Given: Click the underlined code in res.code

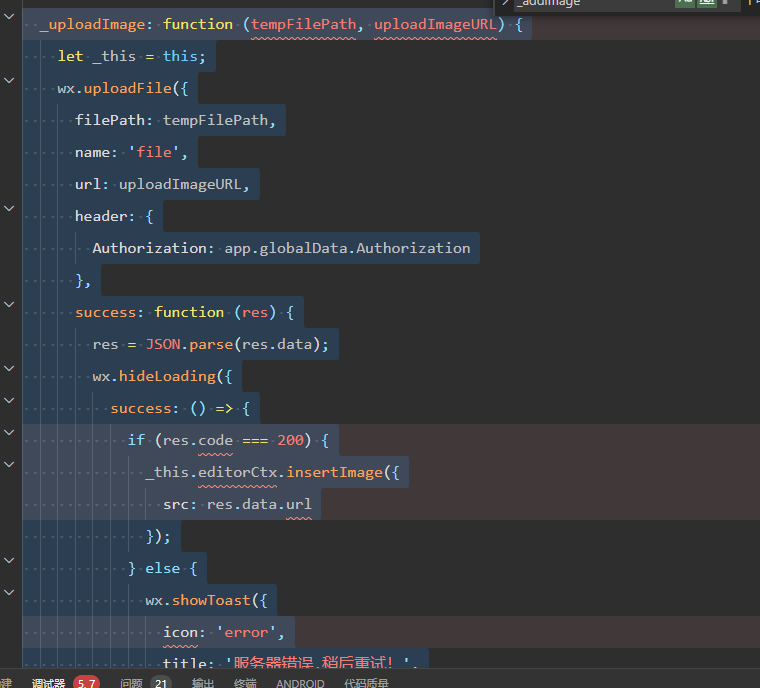Looking at the screenshot, I should pos(215,440).
